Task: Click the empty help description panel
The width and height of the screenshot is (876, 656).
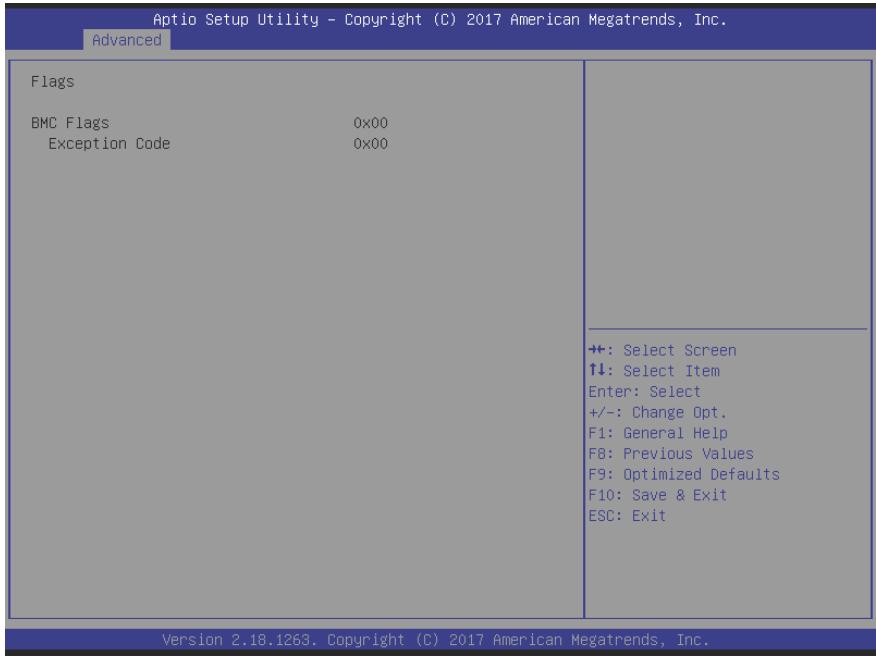Action: 727,194
